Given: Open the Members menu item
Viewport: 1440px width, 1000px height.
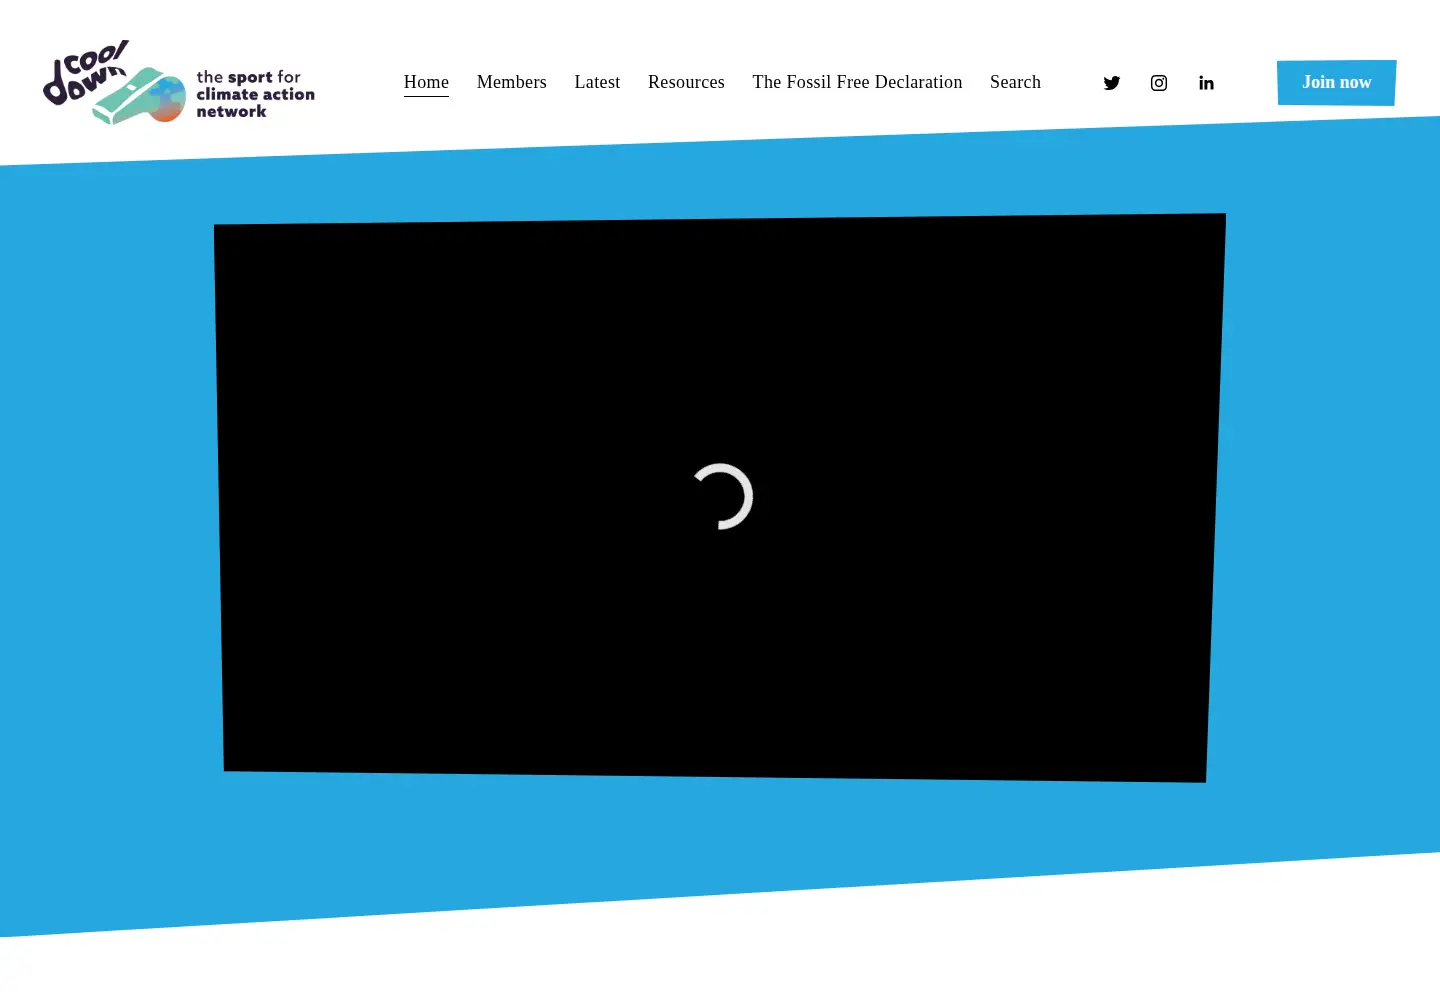Looking at the screenshot, I should pos(512,82).
